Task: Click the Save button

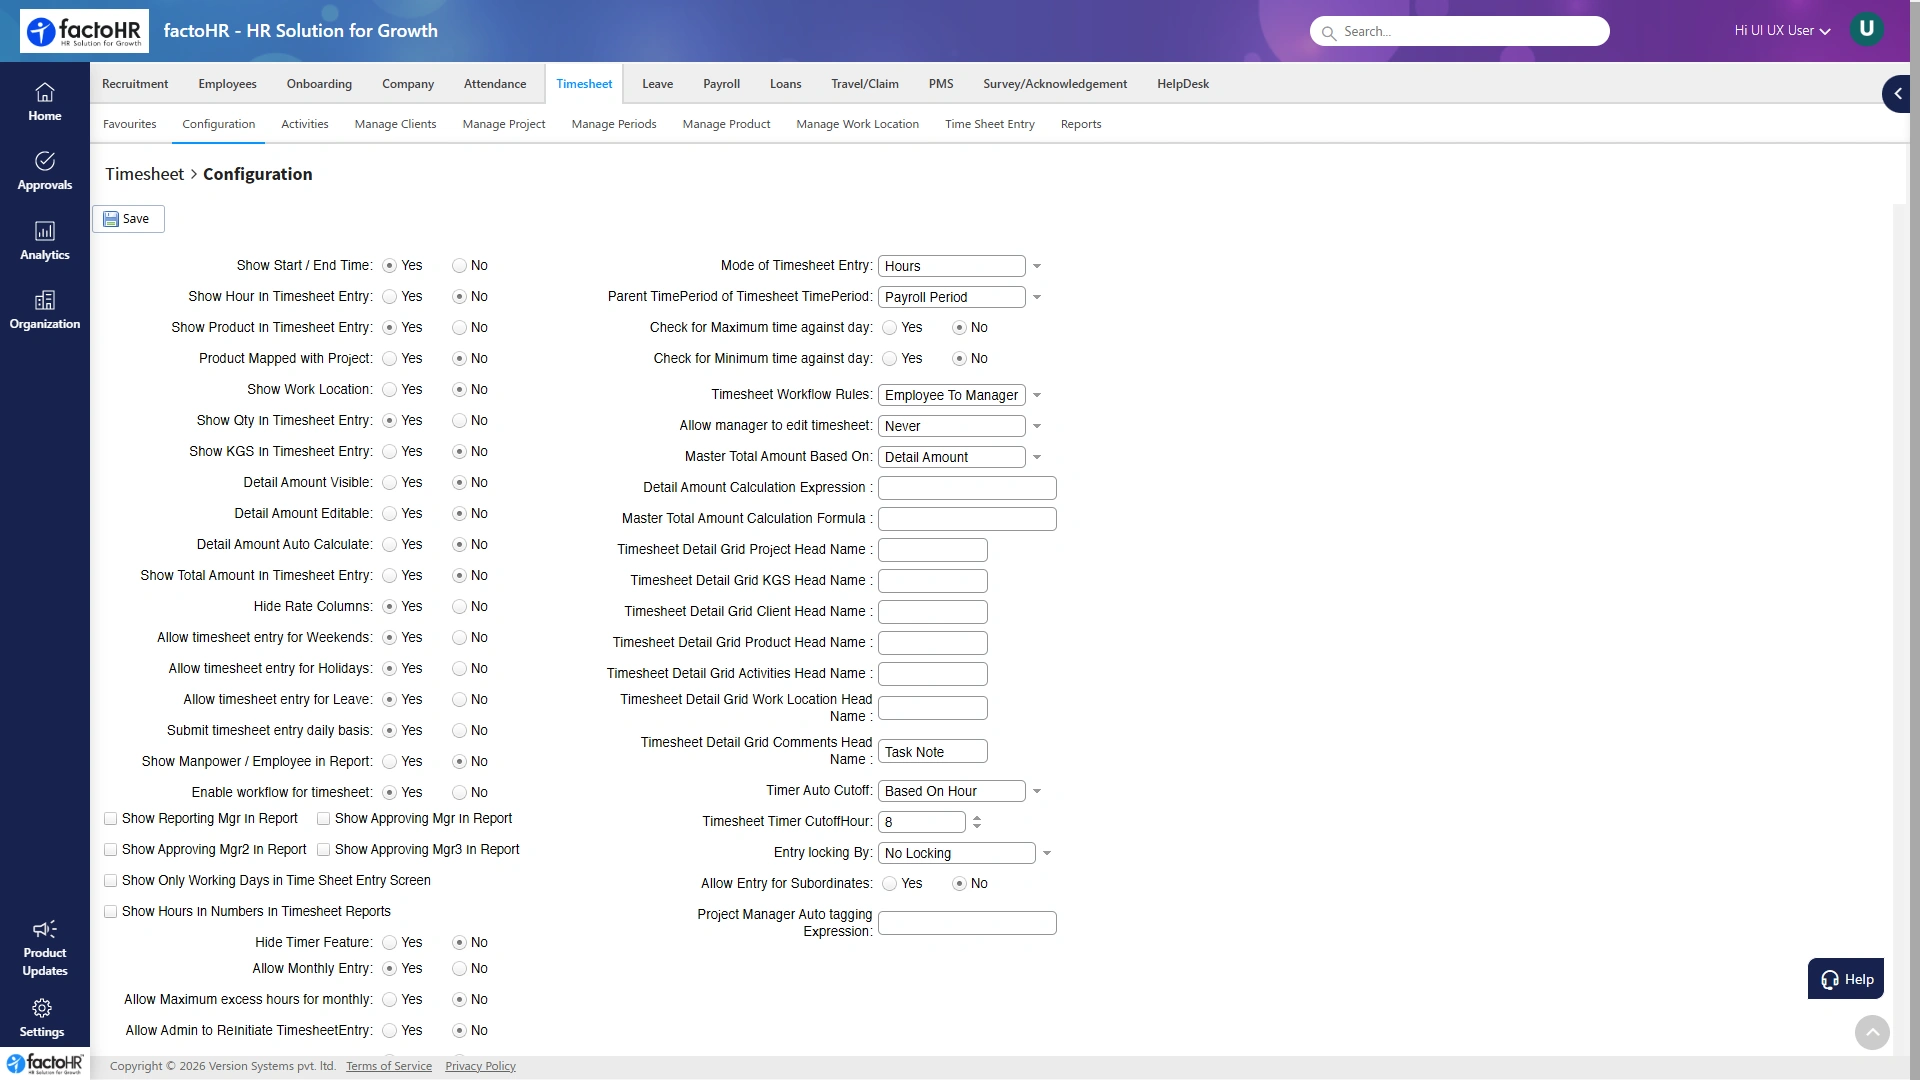Action: (128, 219)
